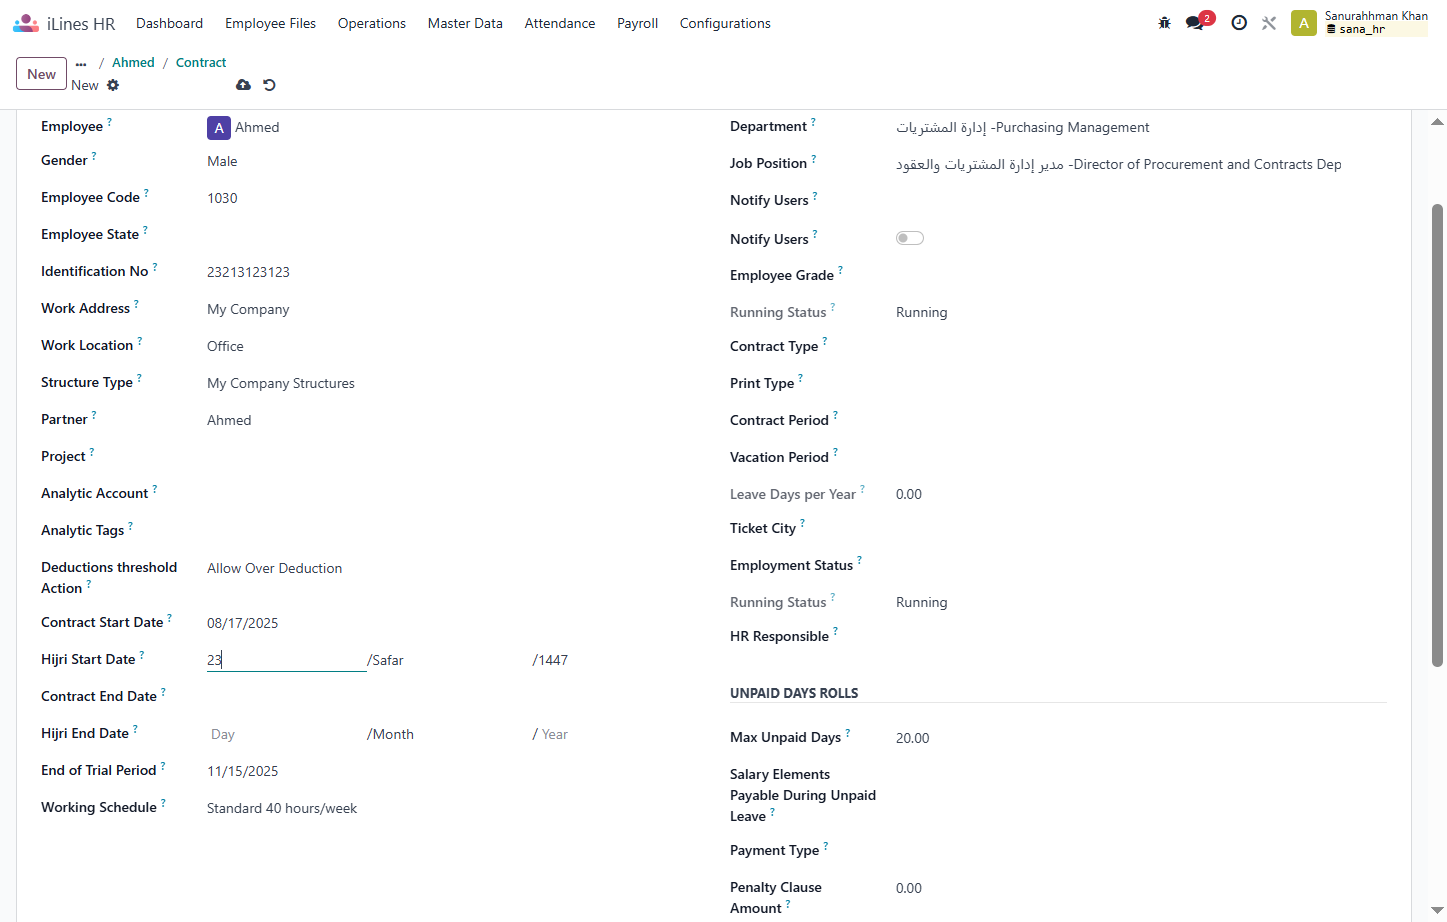Toggle the Notify Users switch
This screenshot has height=922, width=1447.
pos(910,238)
